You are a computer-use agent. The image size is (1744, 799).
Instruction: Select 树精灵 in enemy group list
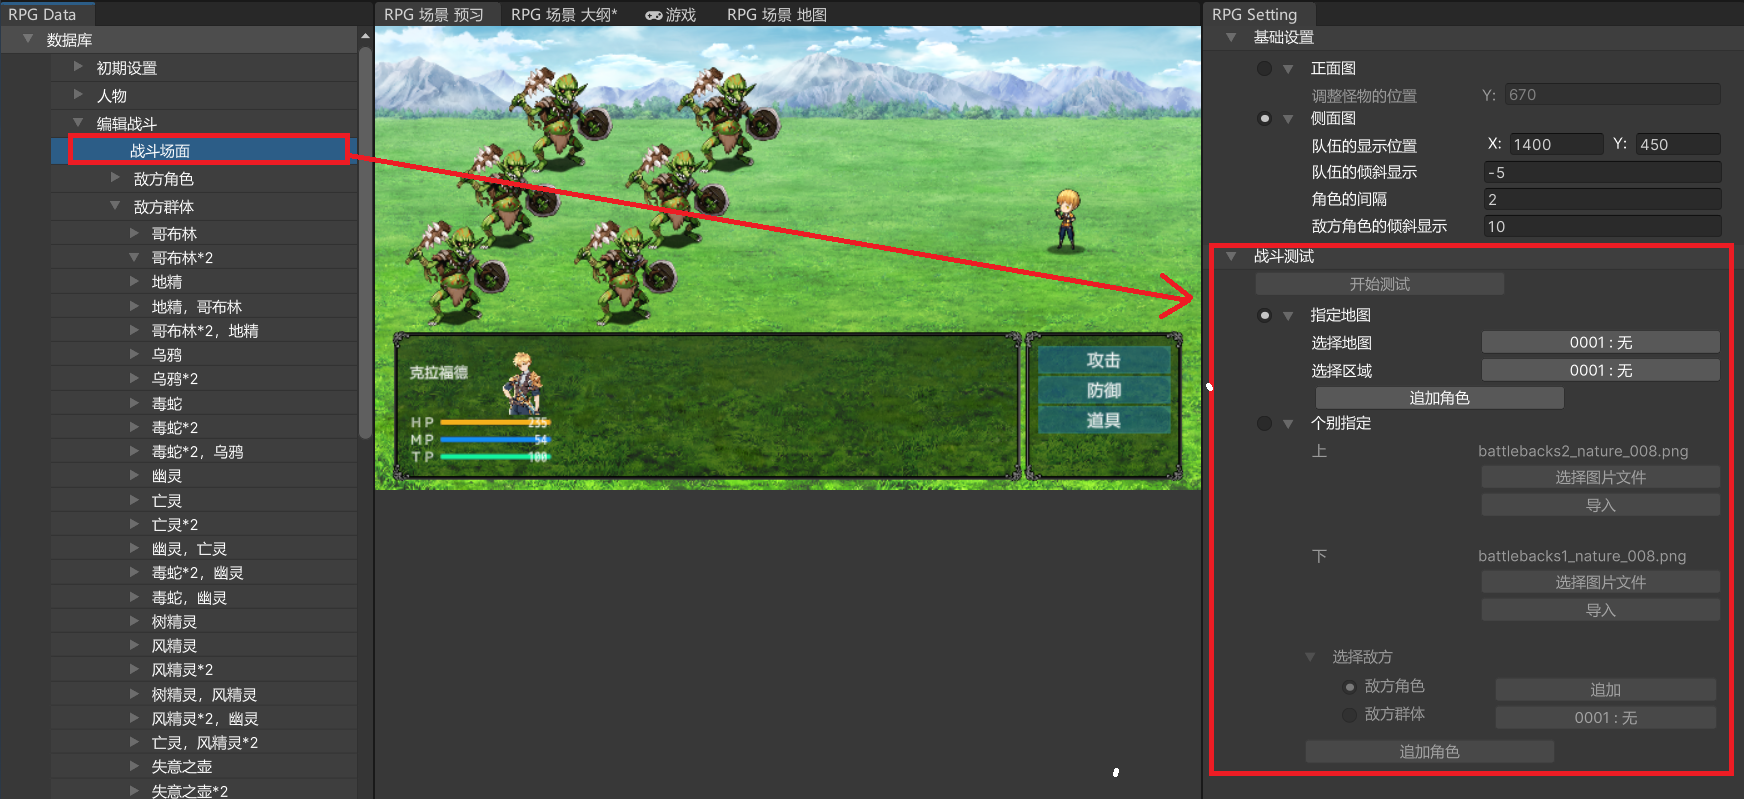(174, 622)
